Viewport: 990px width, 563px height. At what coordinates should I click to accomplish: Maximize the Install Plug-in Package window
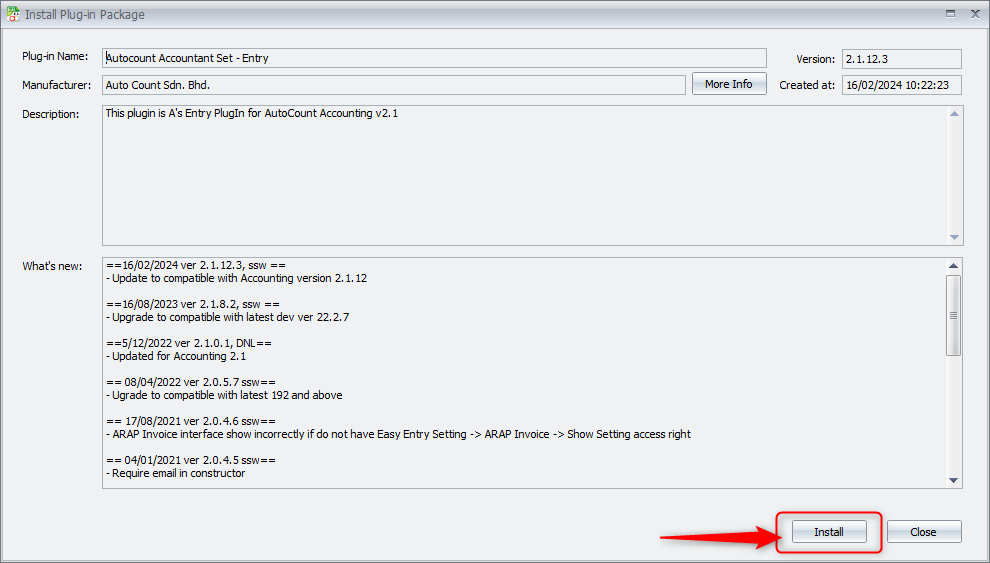[948, 14]
